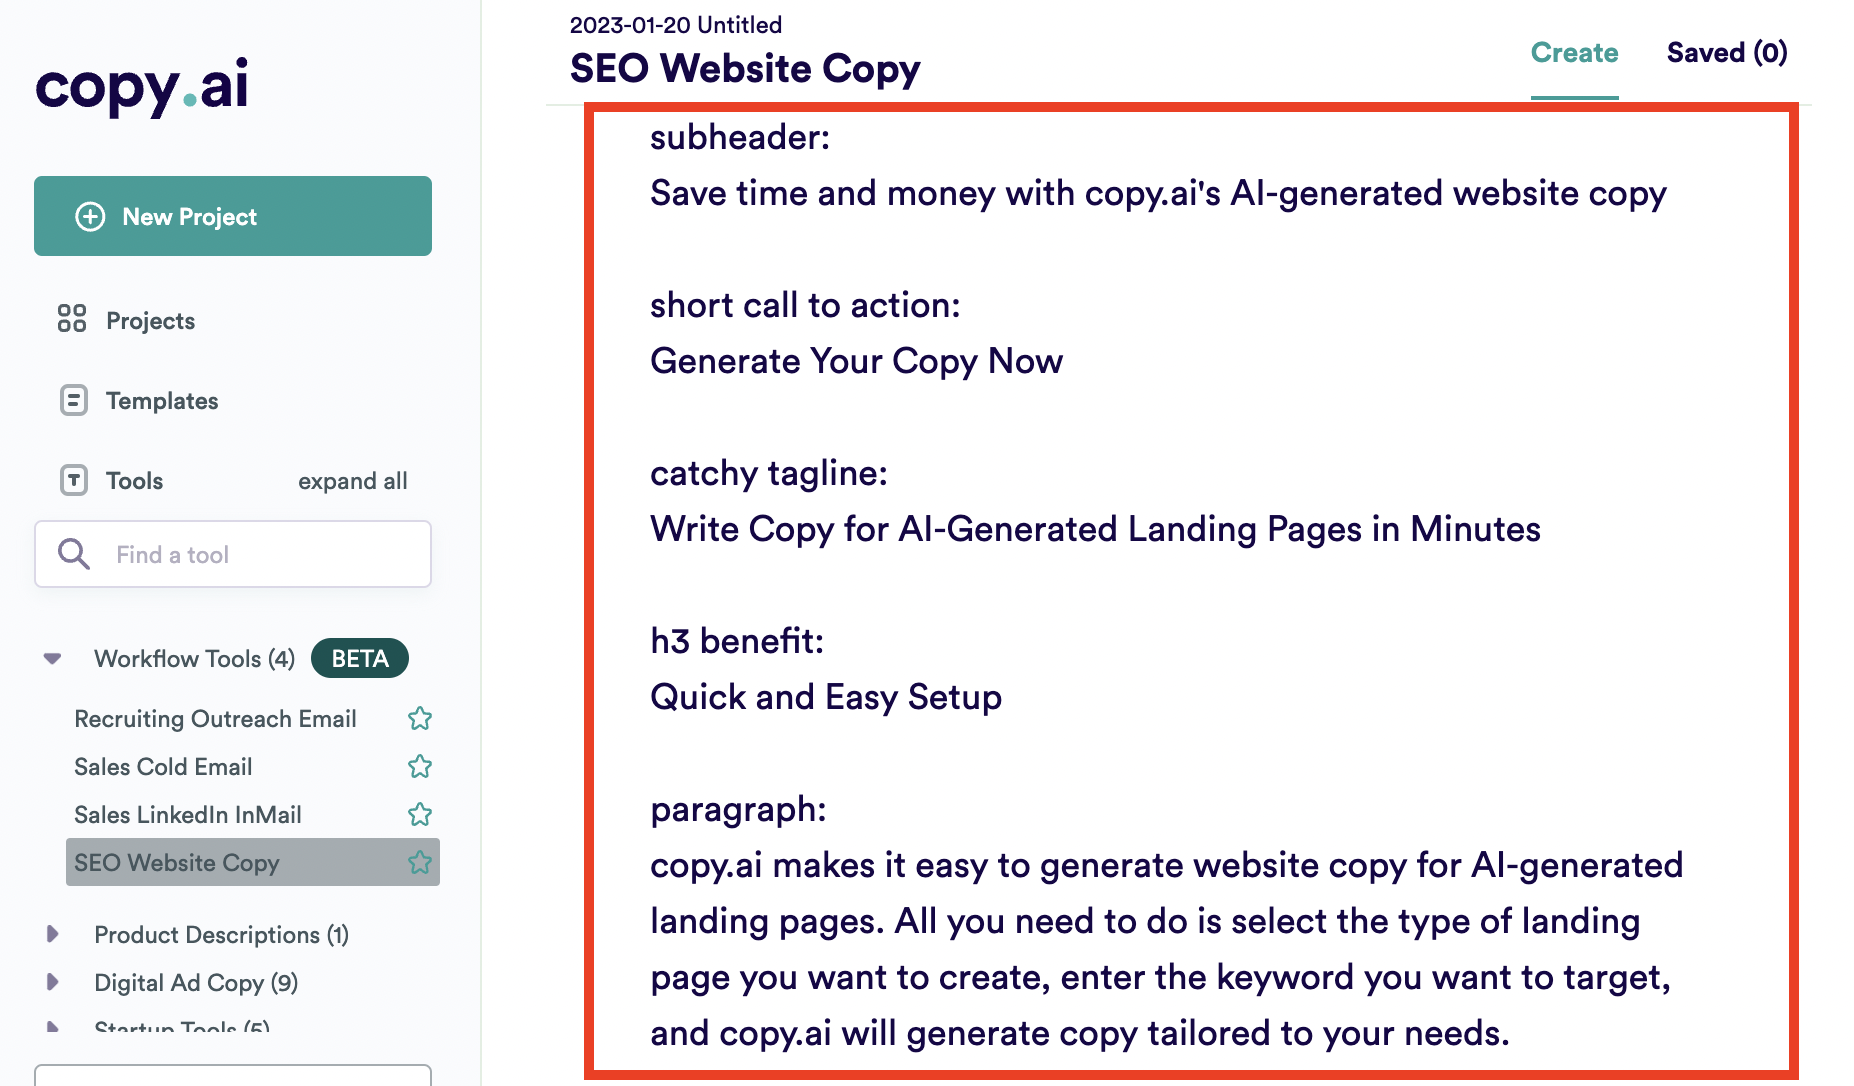Expand Product Descriptions (1)

53,934
